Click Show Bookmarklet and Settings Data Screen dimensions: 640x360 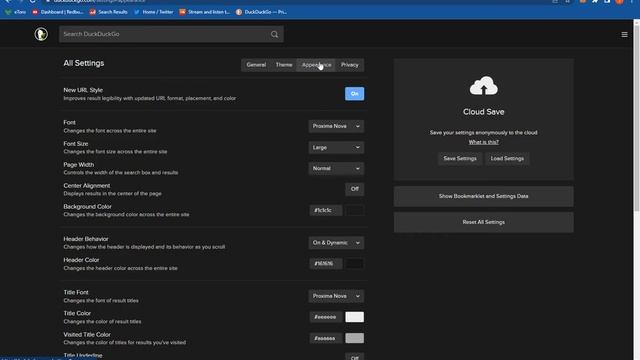pos(483,196)
